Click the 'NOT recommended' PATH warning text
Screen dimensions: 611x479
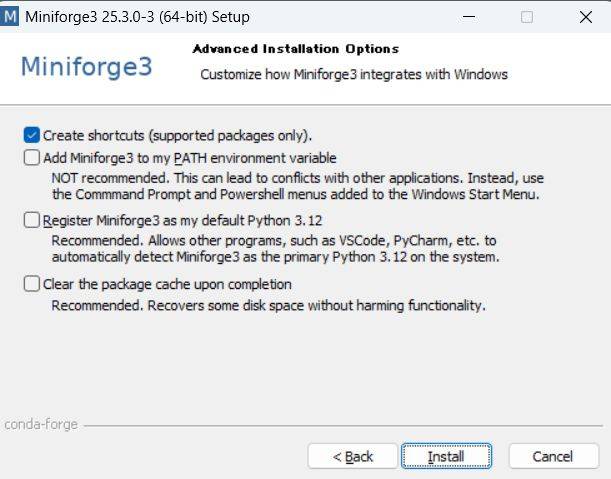pyautogui.click(x=298, y=186)
